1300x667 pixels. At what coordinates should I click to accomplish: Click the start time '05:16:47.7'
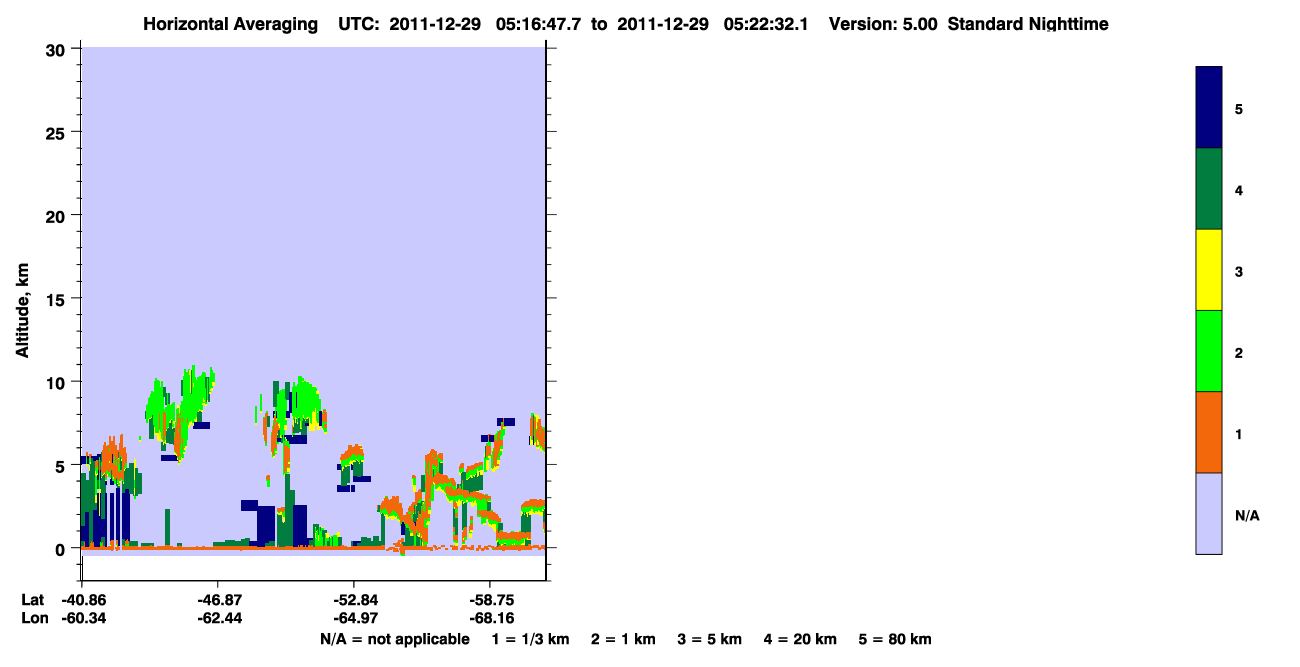[x=539, y=24]
